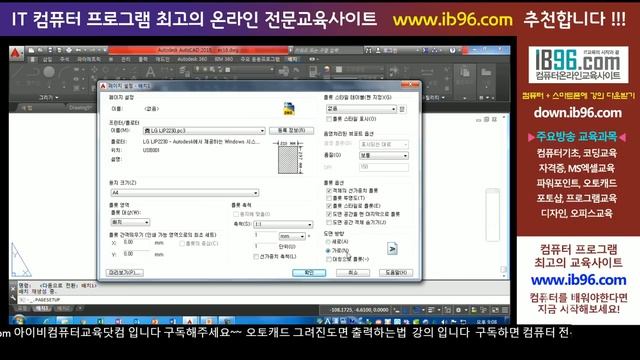
Task: Click Save As in quick access toolbar
Action: pos(59,50)
